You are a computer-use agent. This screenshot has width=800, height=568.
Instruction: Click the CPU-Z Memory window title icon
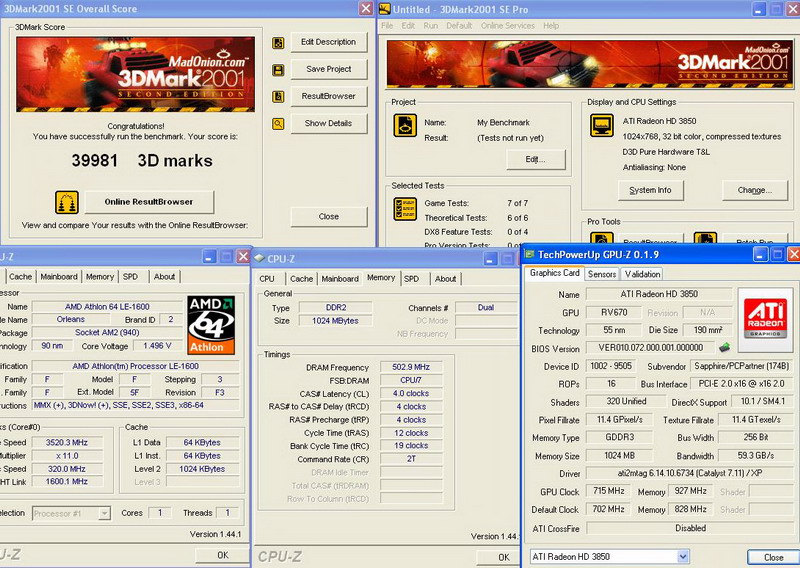pyautogui.click(x=259, y=259)
